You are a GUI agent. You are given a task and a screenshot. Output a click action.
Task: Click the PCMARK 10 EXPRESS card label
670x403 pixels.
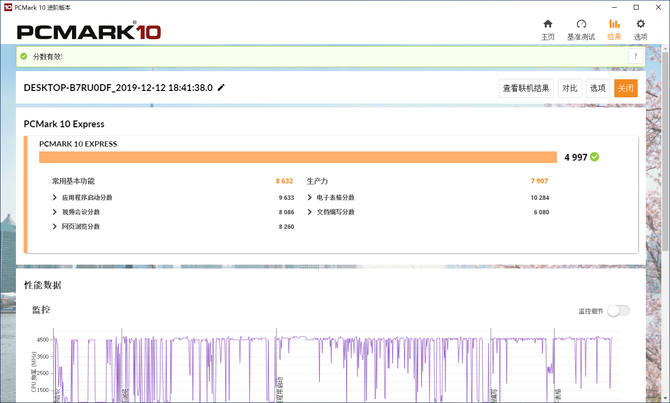tap(78, 144)
